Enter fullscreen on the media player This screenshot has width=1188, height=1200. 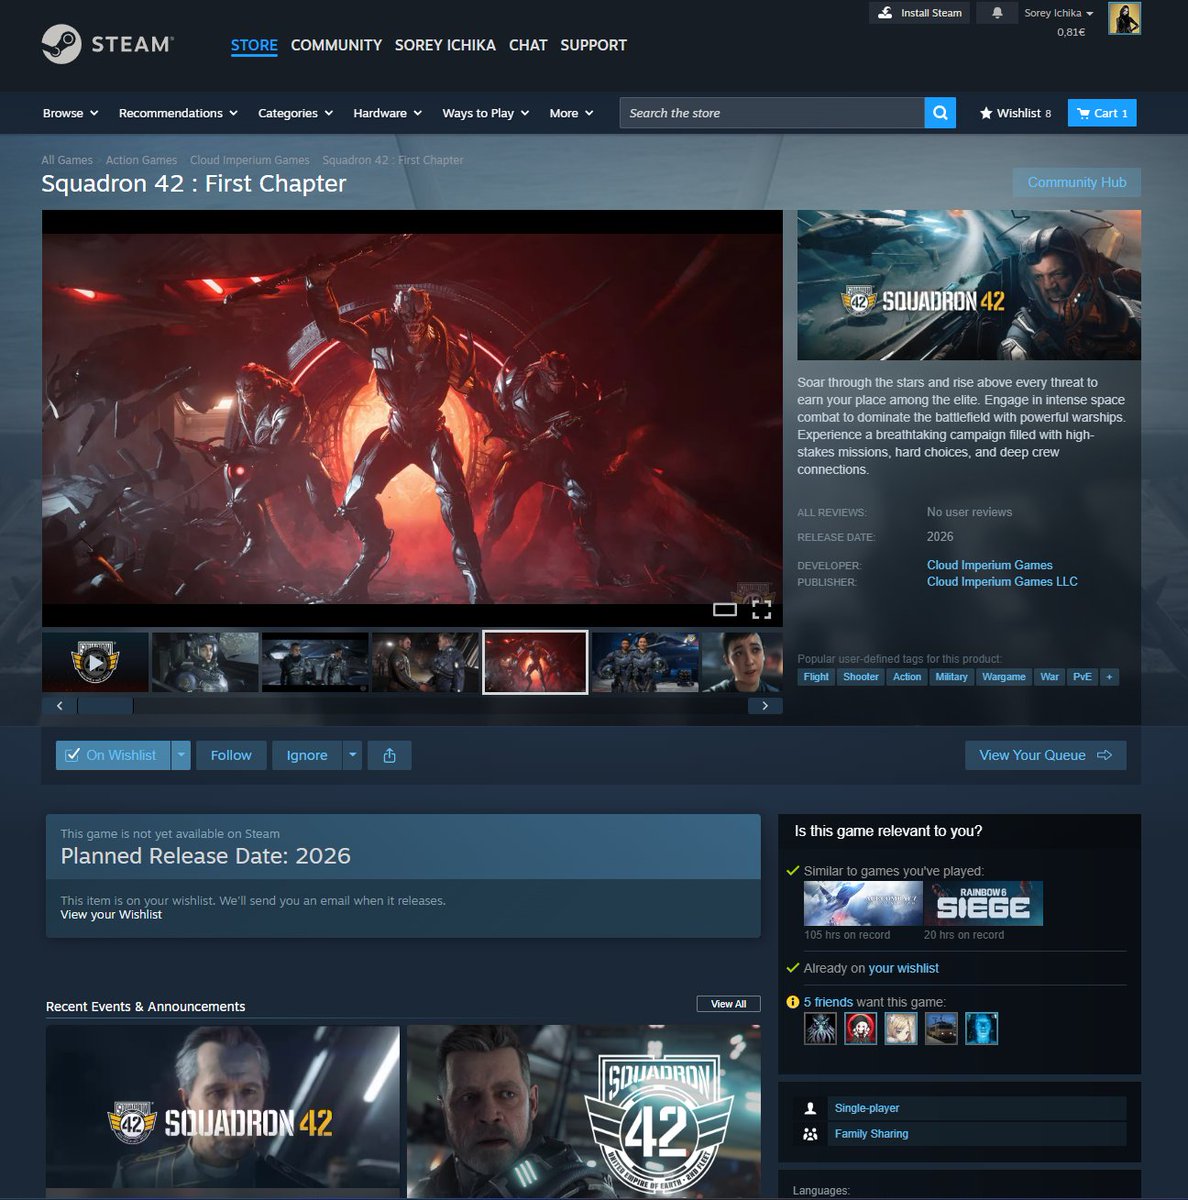762,610
